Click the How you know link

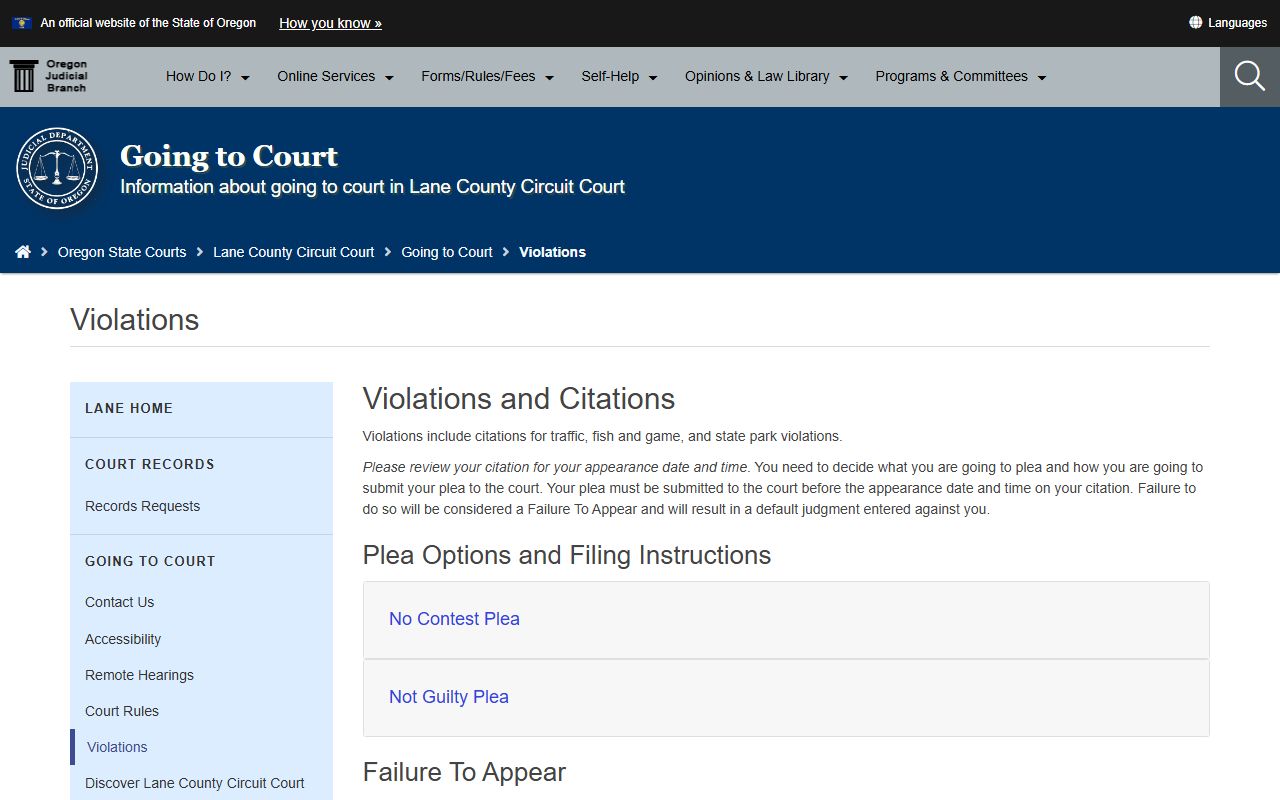pos(330,23)
